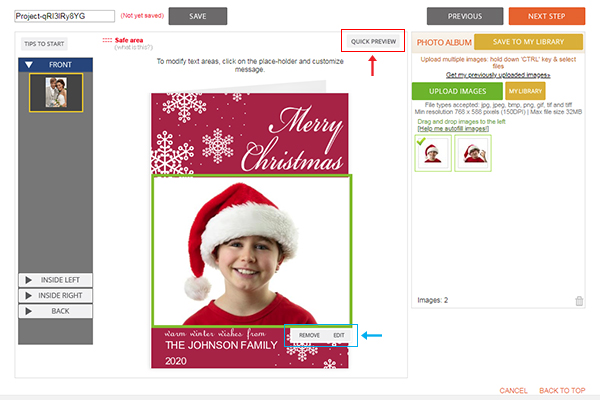600x400 pixels.
Task: Select the front page wedding thumbnail
Action: (x=56, y=93)
